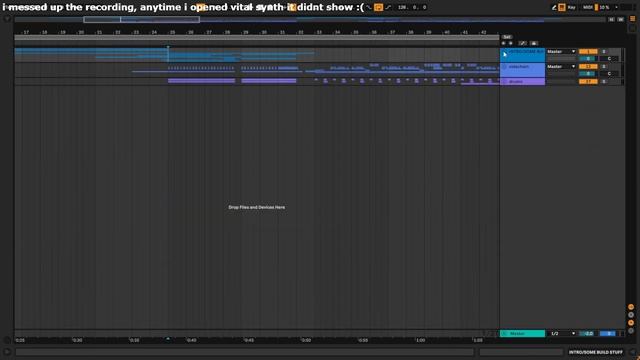Screen dimensions: 640x360
Task: Unfold the drums track
Action: tap(504, 82)
